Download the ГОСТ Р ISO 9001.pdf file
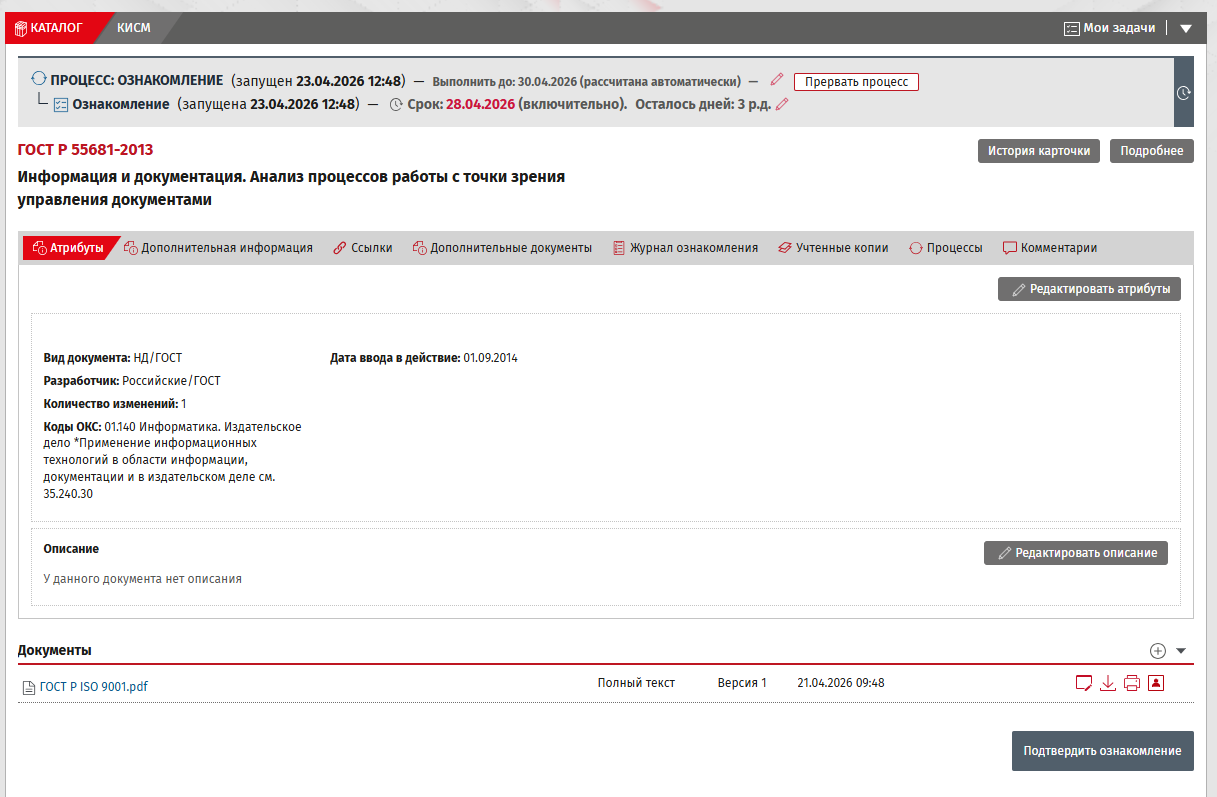Viewport: 1217px width, 797px height. [x=1107, y=684]
